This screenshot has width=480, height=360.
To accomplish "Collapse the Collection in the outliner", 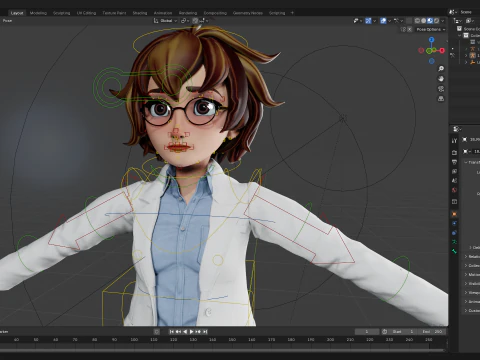I will [460, 35].
